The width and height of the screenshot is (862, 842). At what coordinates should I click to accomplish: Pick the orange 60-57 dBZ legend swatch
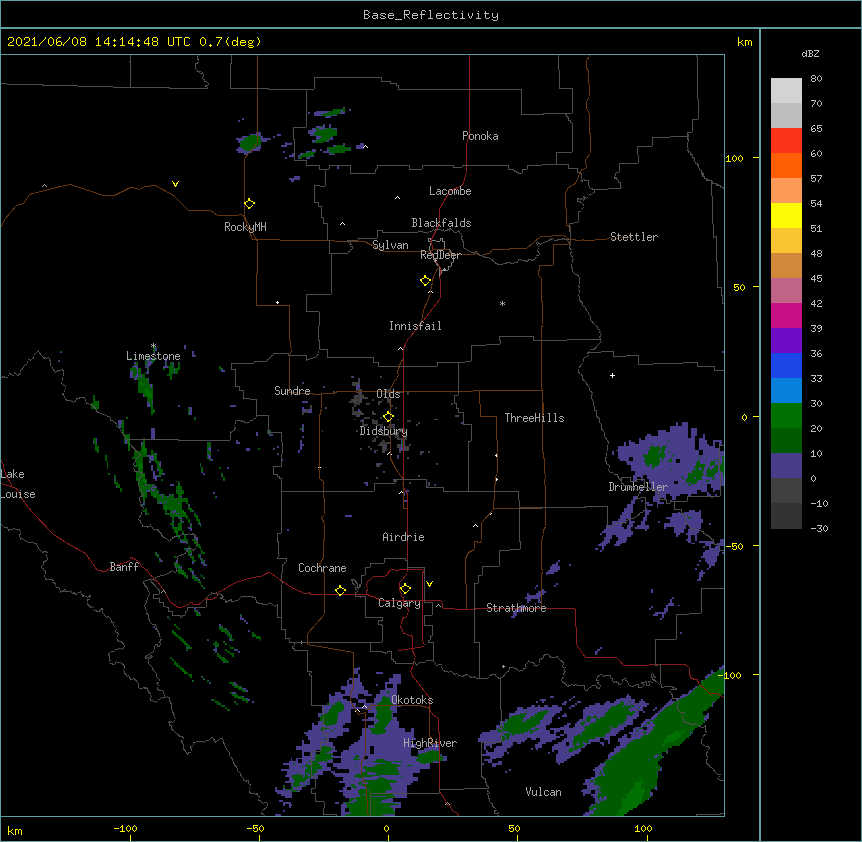[786, 165]
